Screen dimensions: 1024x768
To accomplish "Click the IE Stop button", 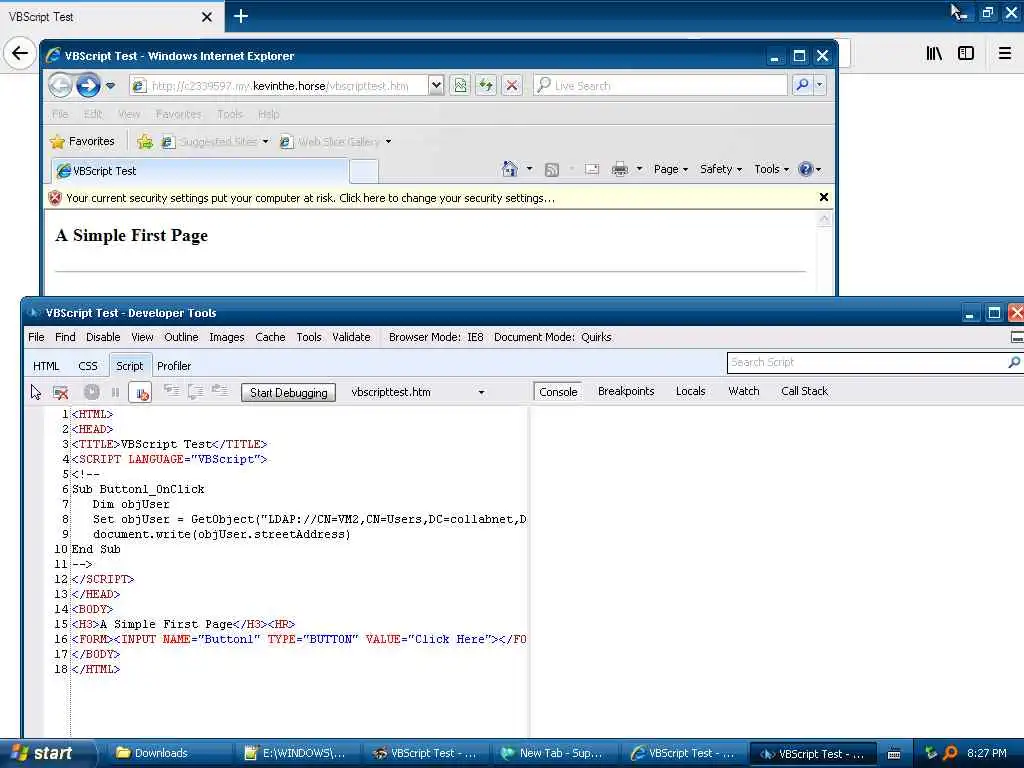I will (x=512, y=86).
